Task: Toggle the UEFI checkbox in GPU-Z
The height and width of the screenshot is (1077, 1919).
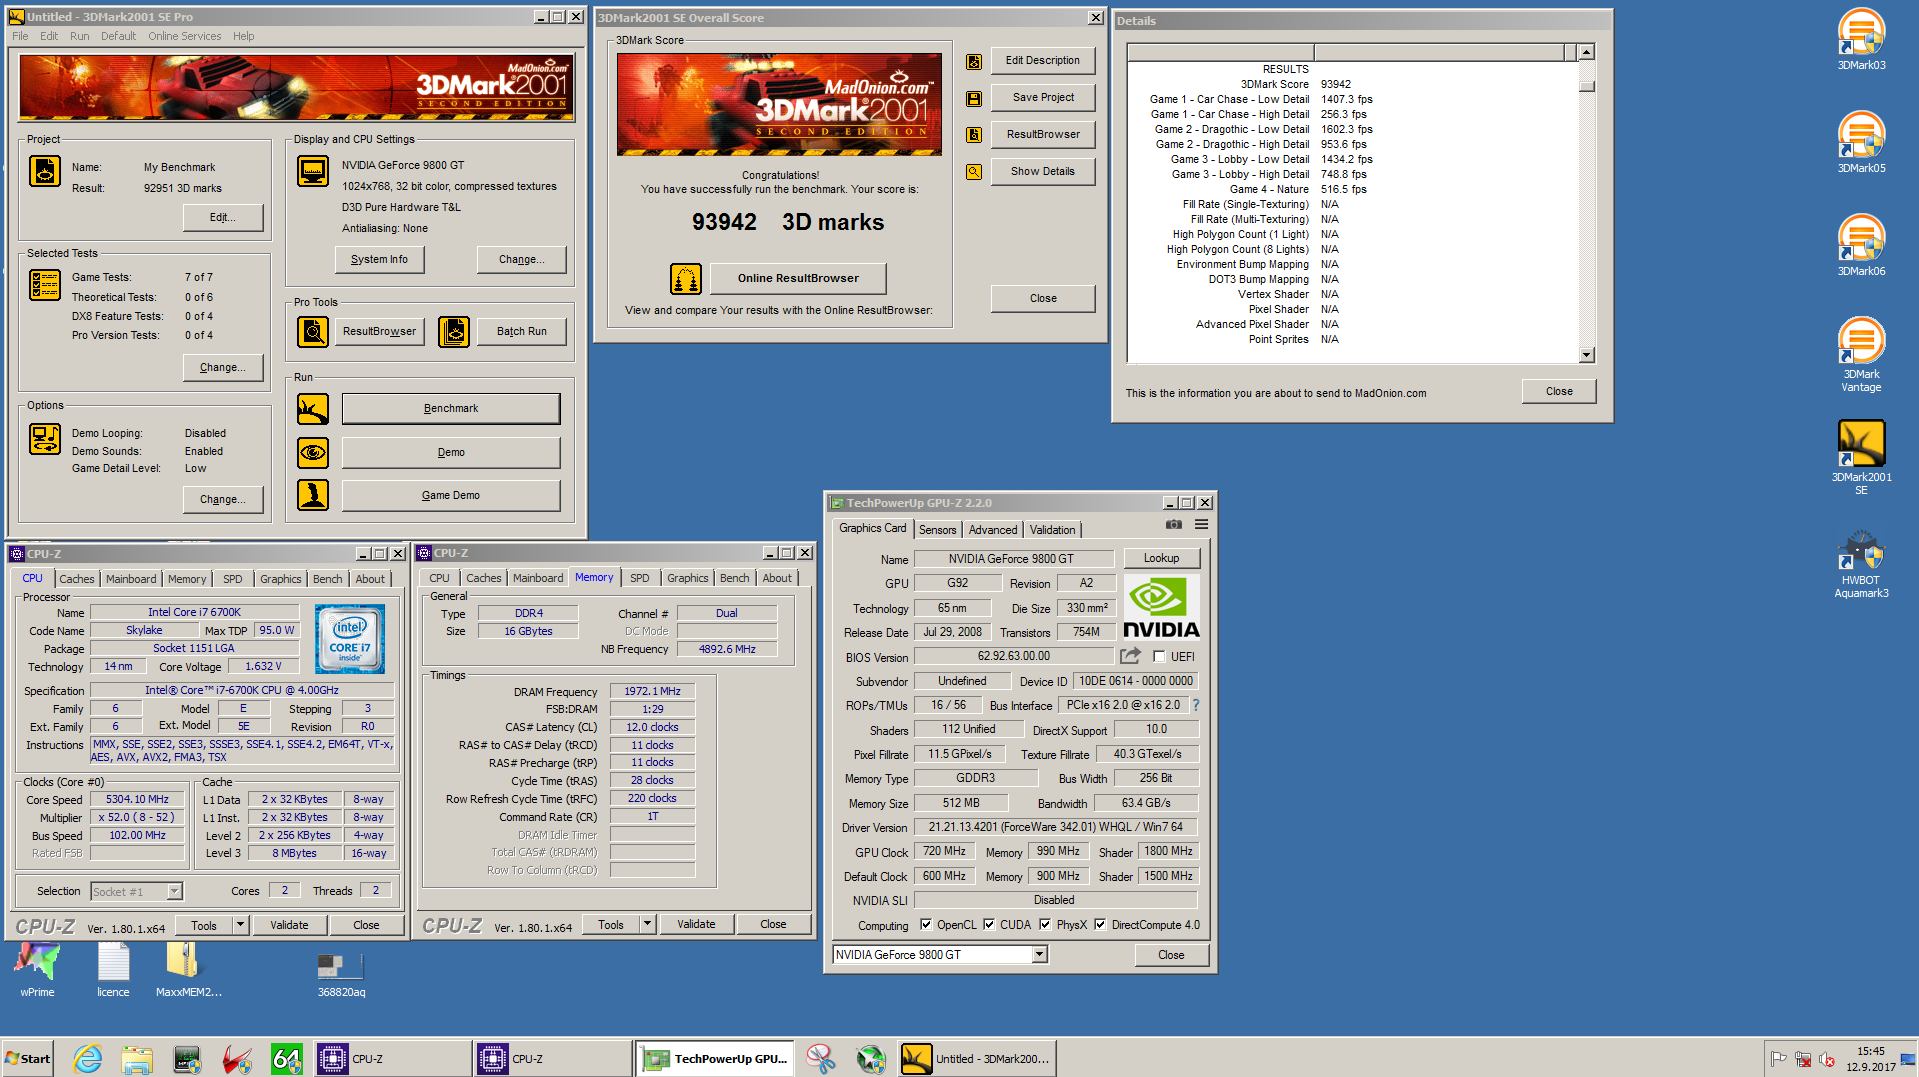Action: [x=1159, y=657]
